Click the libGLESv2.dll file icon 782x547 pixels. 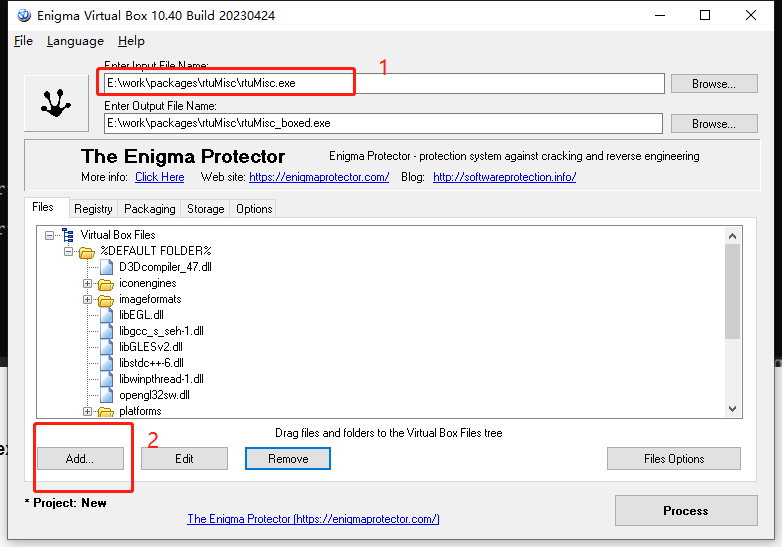(106, 347)
